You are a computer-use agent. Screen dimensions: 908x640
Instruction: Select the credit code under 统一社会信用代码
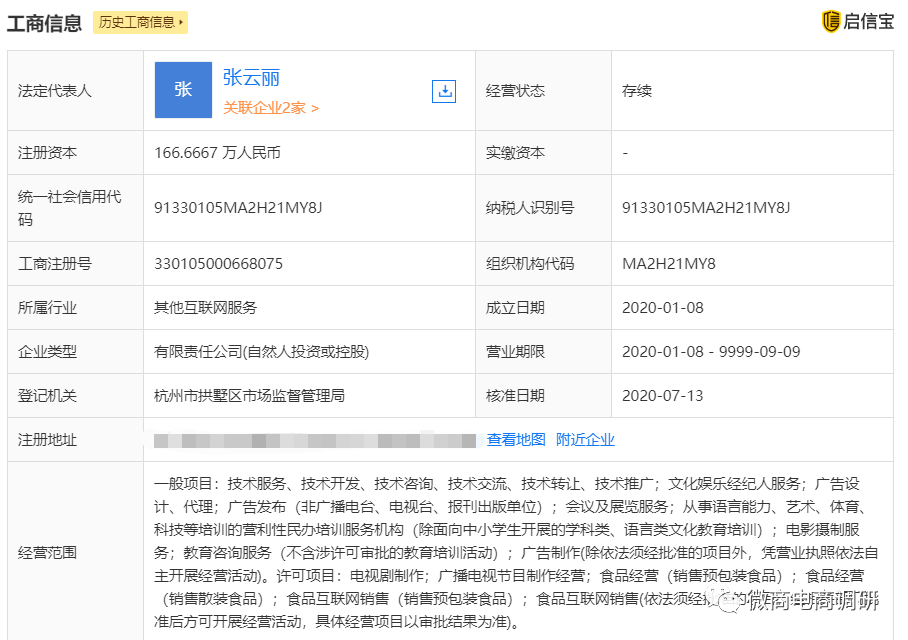point(238,207)
